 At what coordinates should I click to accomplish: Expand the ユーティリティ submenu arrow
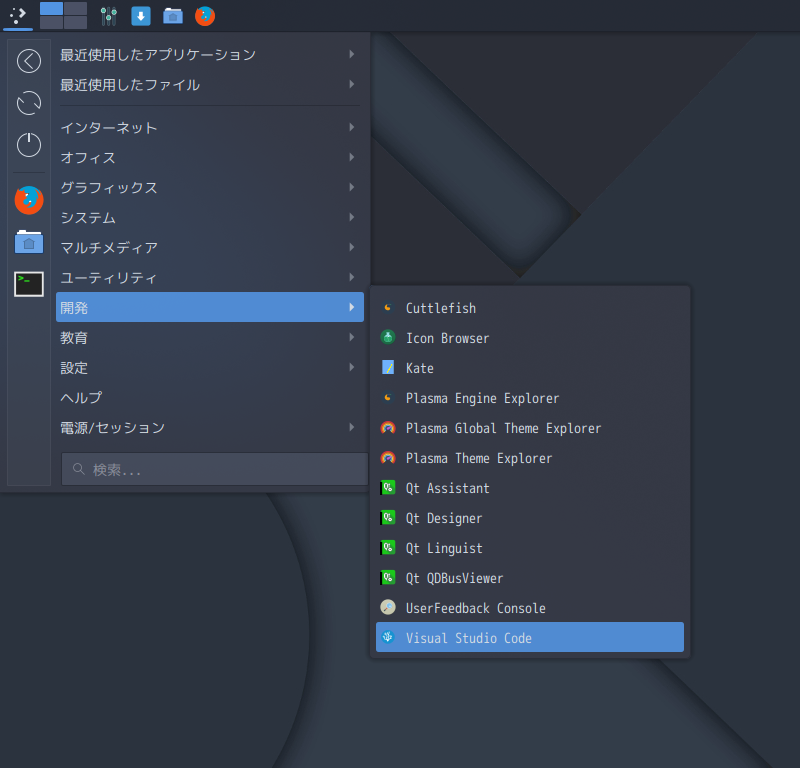352,277
